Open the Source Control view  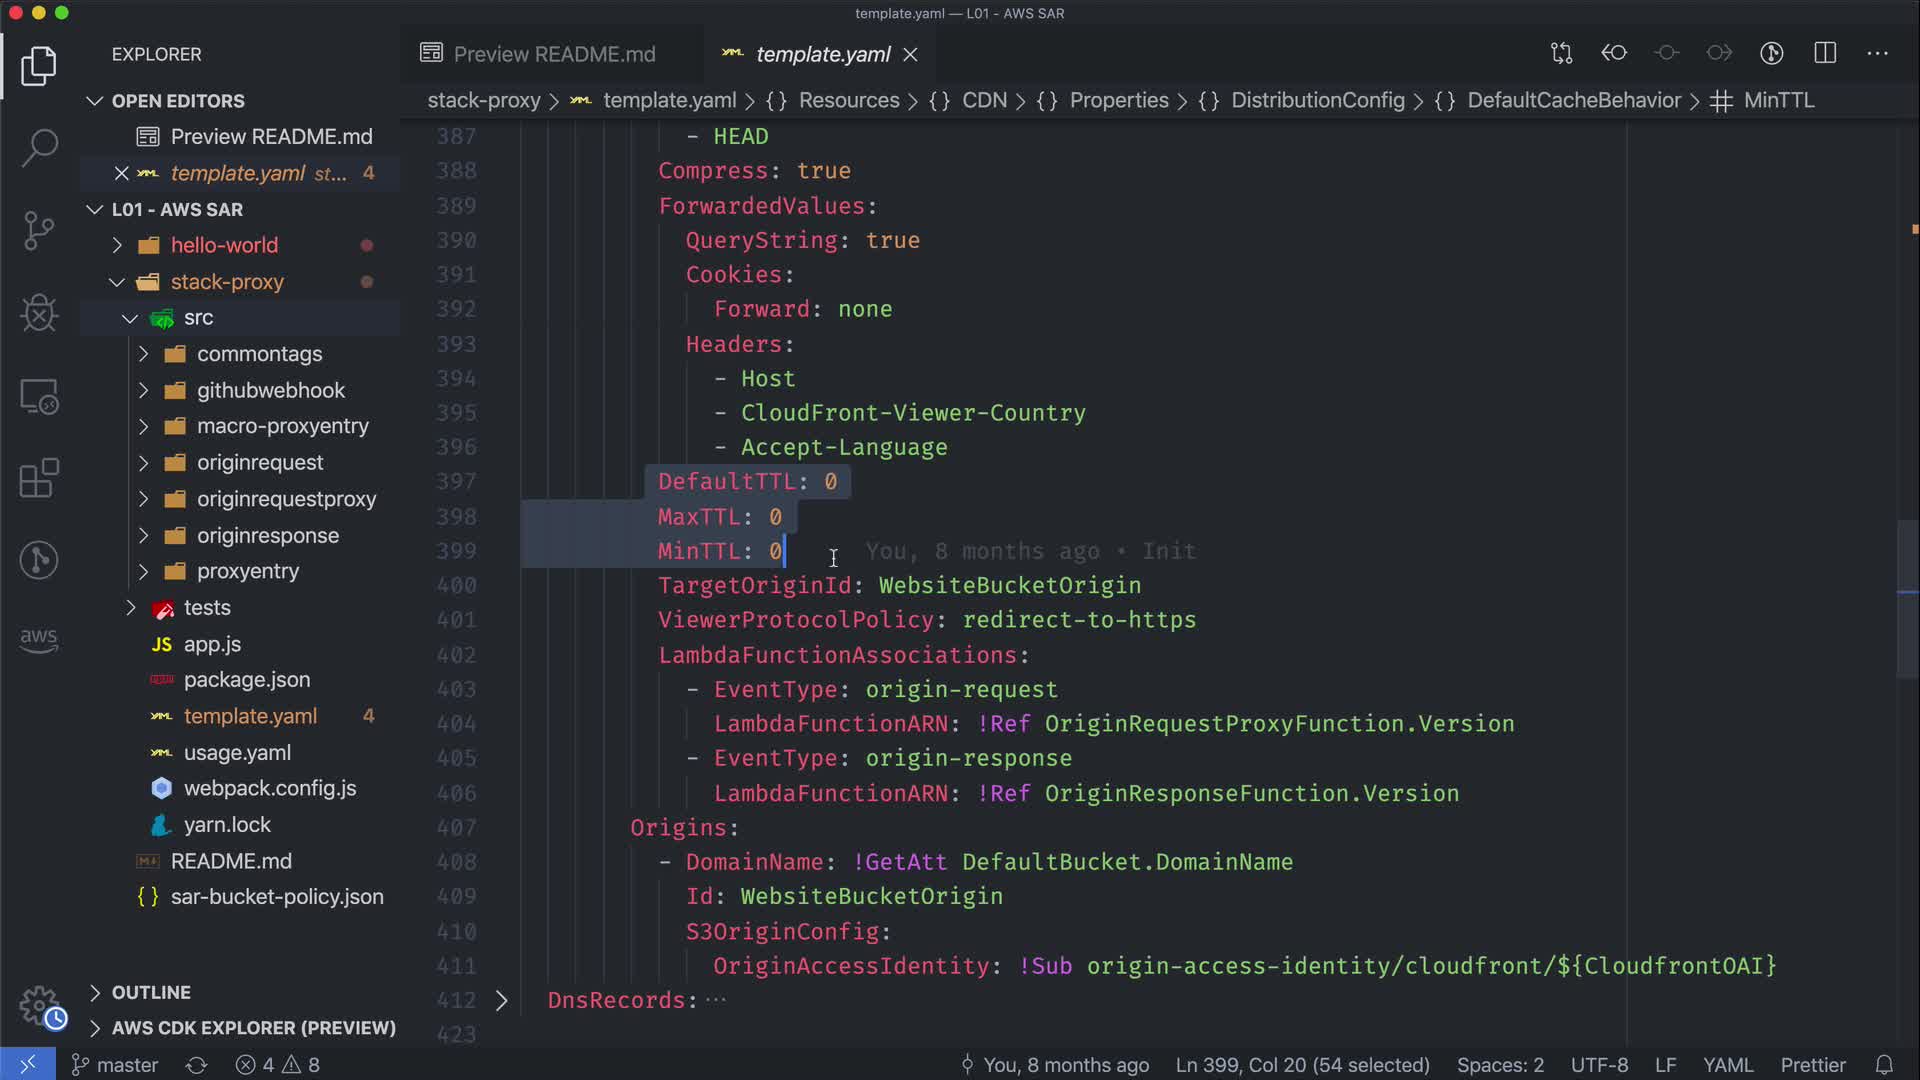pos(39,231)
